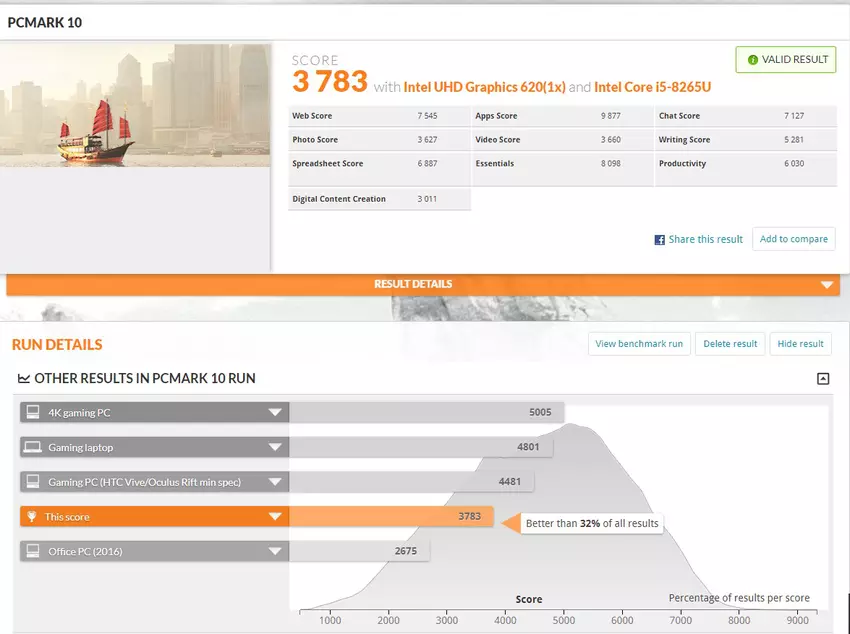Click the Facebook icon beside Share this result

660,240
